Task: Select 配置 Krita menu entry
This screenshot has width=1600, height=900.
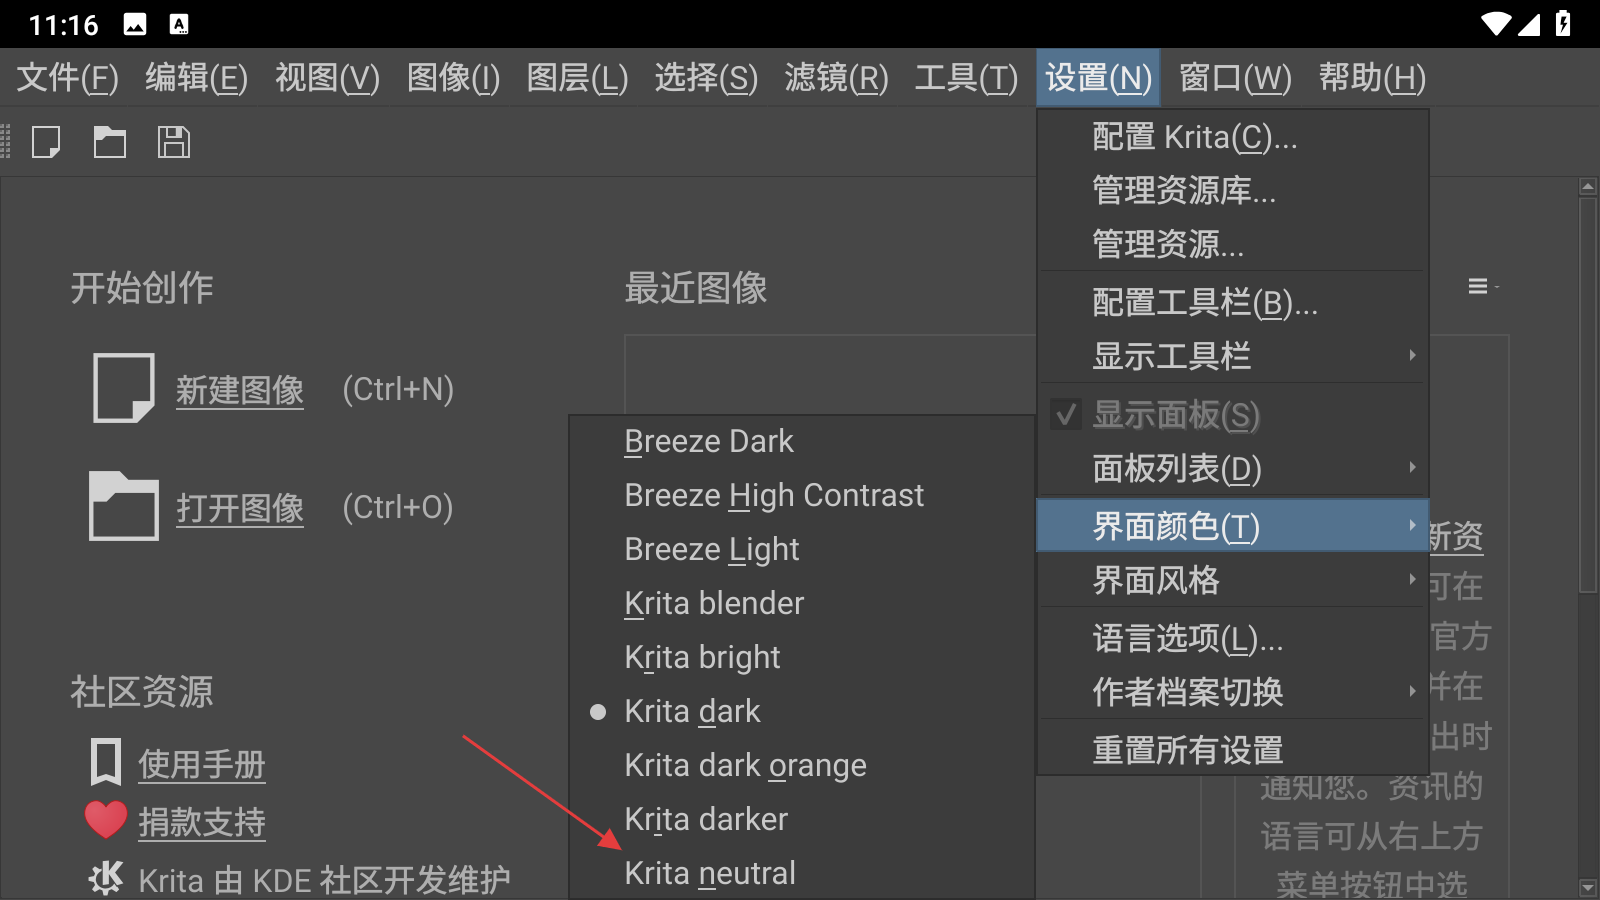Action: coord(1194,137)
